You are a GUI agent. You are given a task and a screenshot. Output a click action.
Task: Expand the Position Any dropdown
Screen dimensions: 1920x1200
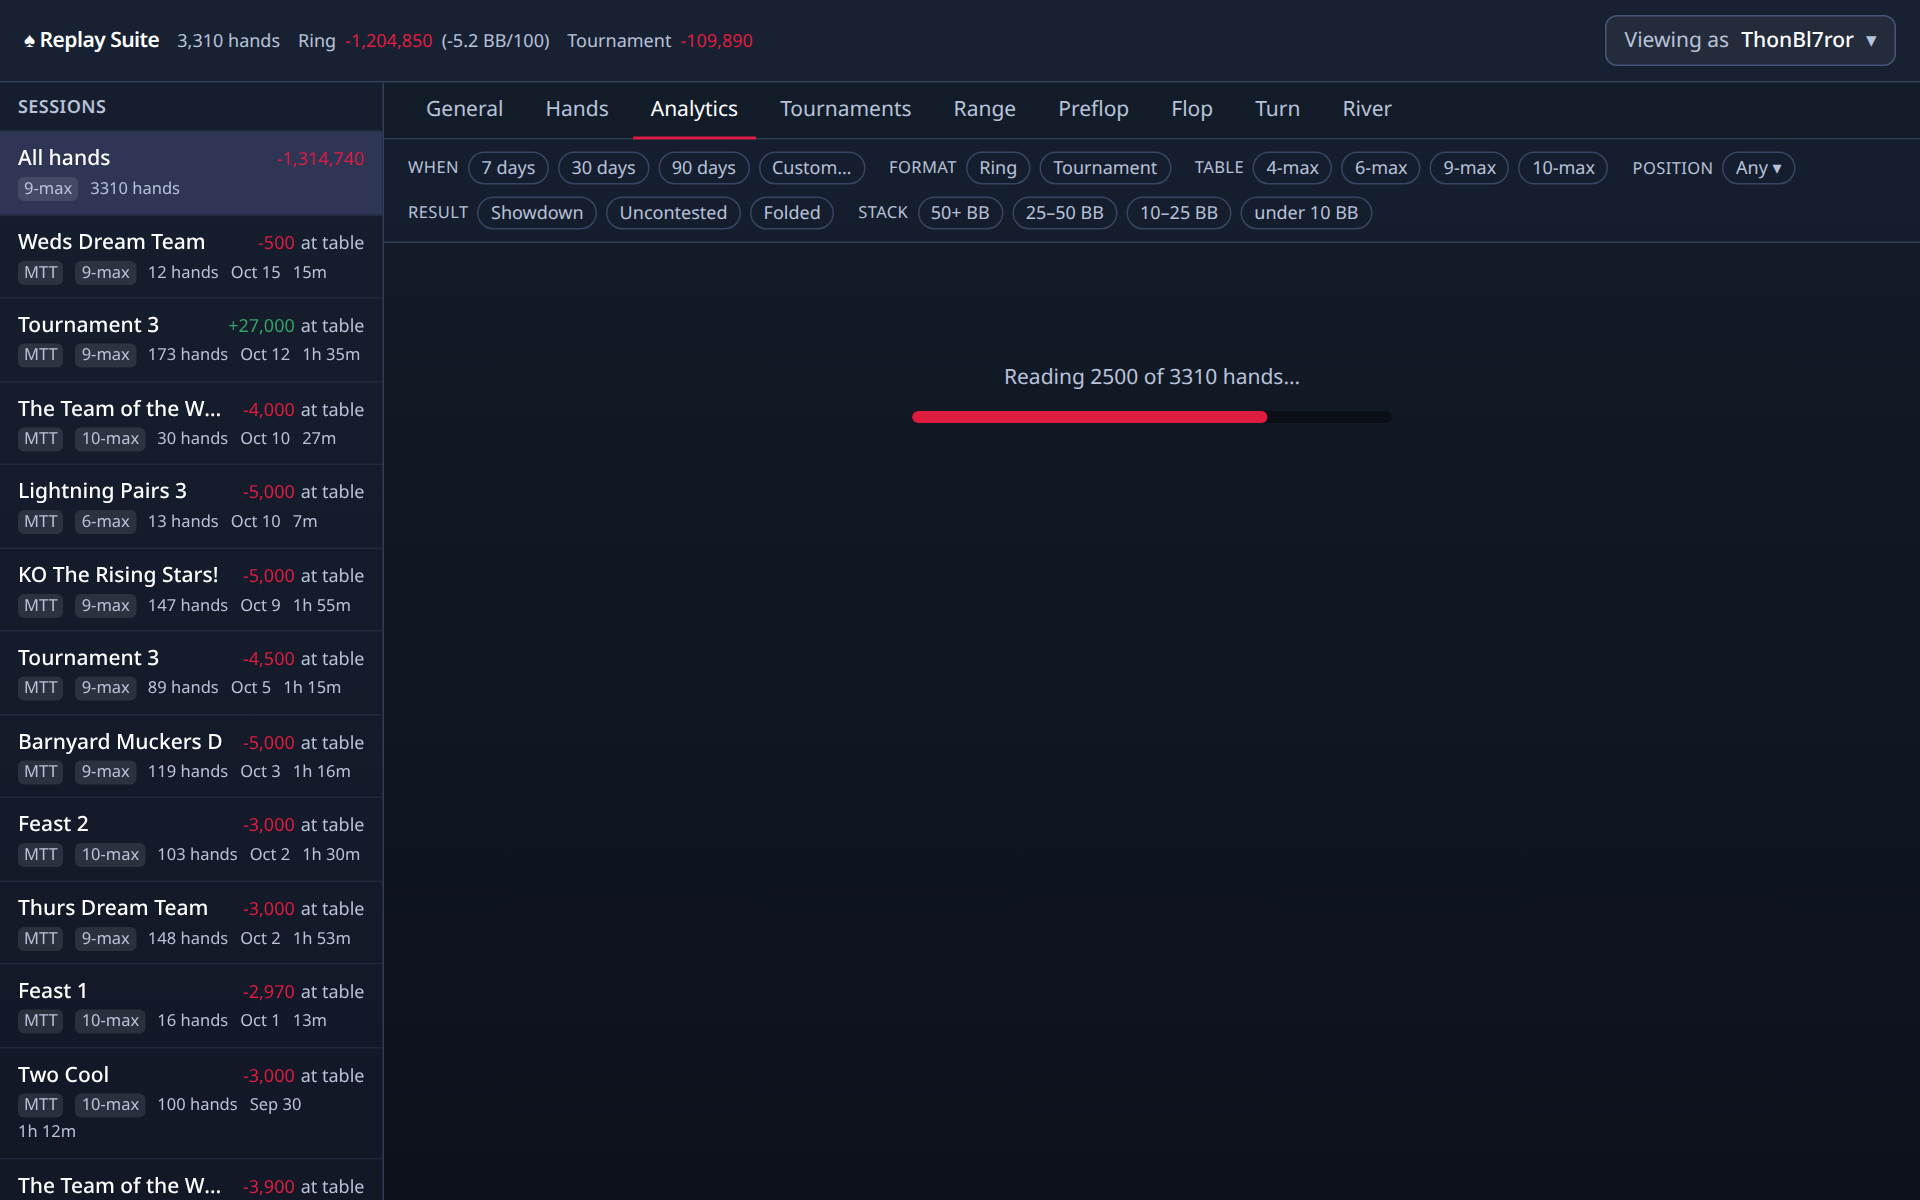pos(1758,168)
